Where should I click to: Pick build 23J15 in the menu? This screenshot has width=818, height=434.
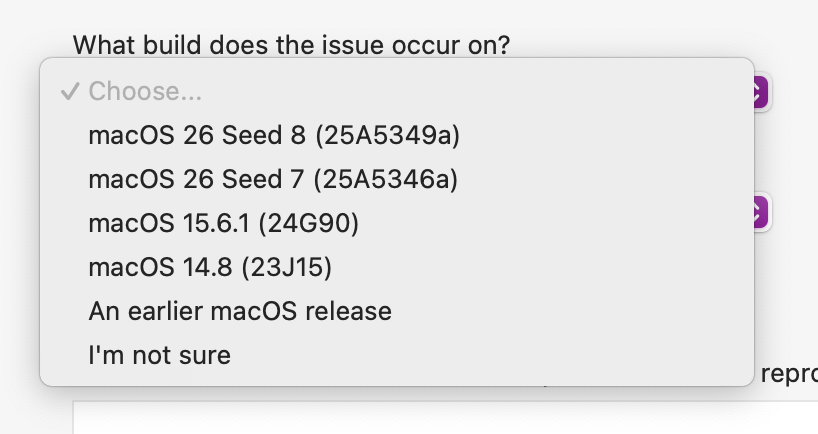coord(210,268)
